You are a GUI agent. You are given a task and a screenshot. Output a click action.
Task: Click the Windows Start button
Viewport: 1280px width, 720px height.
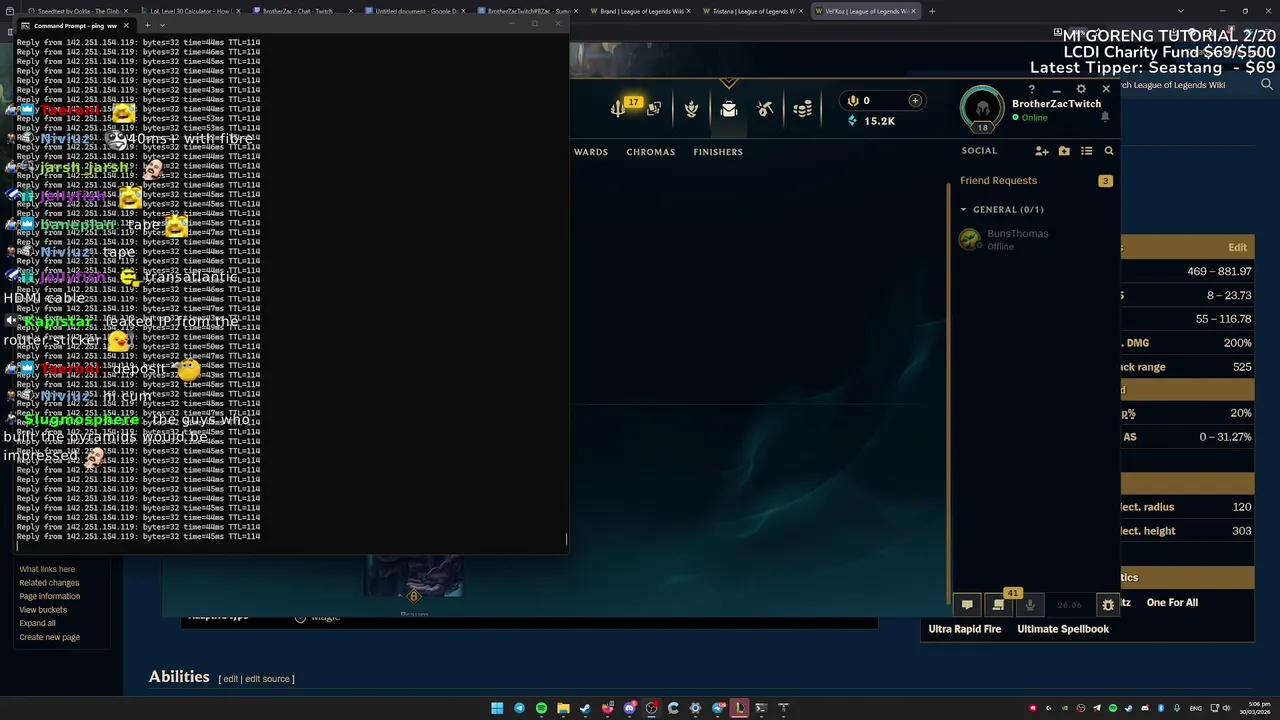point(497,708)
